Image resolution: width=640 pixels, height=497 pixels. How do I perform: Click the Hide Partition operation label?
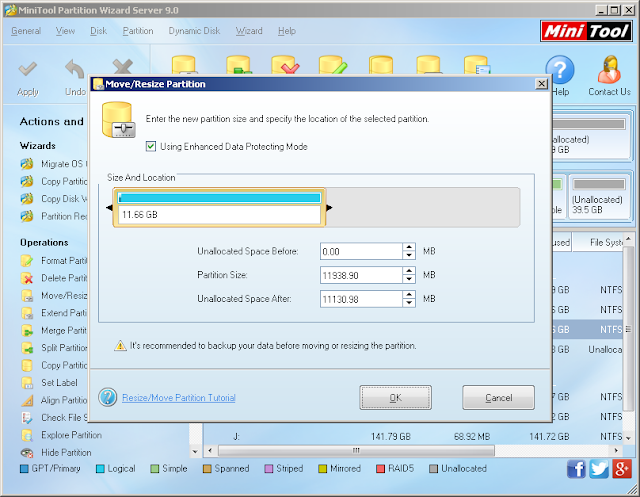(66, 453)
